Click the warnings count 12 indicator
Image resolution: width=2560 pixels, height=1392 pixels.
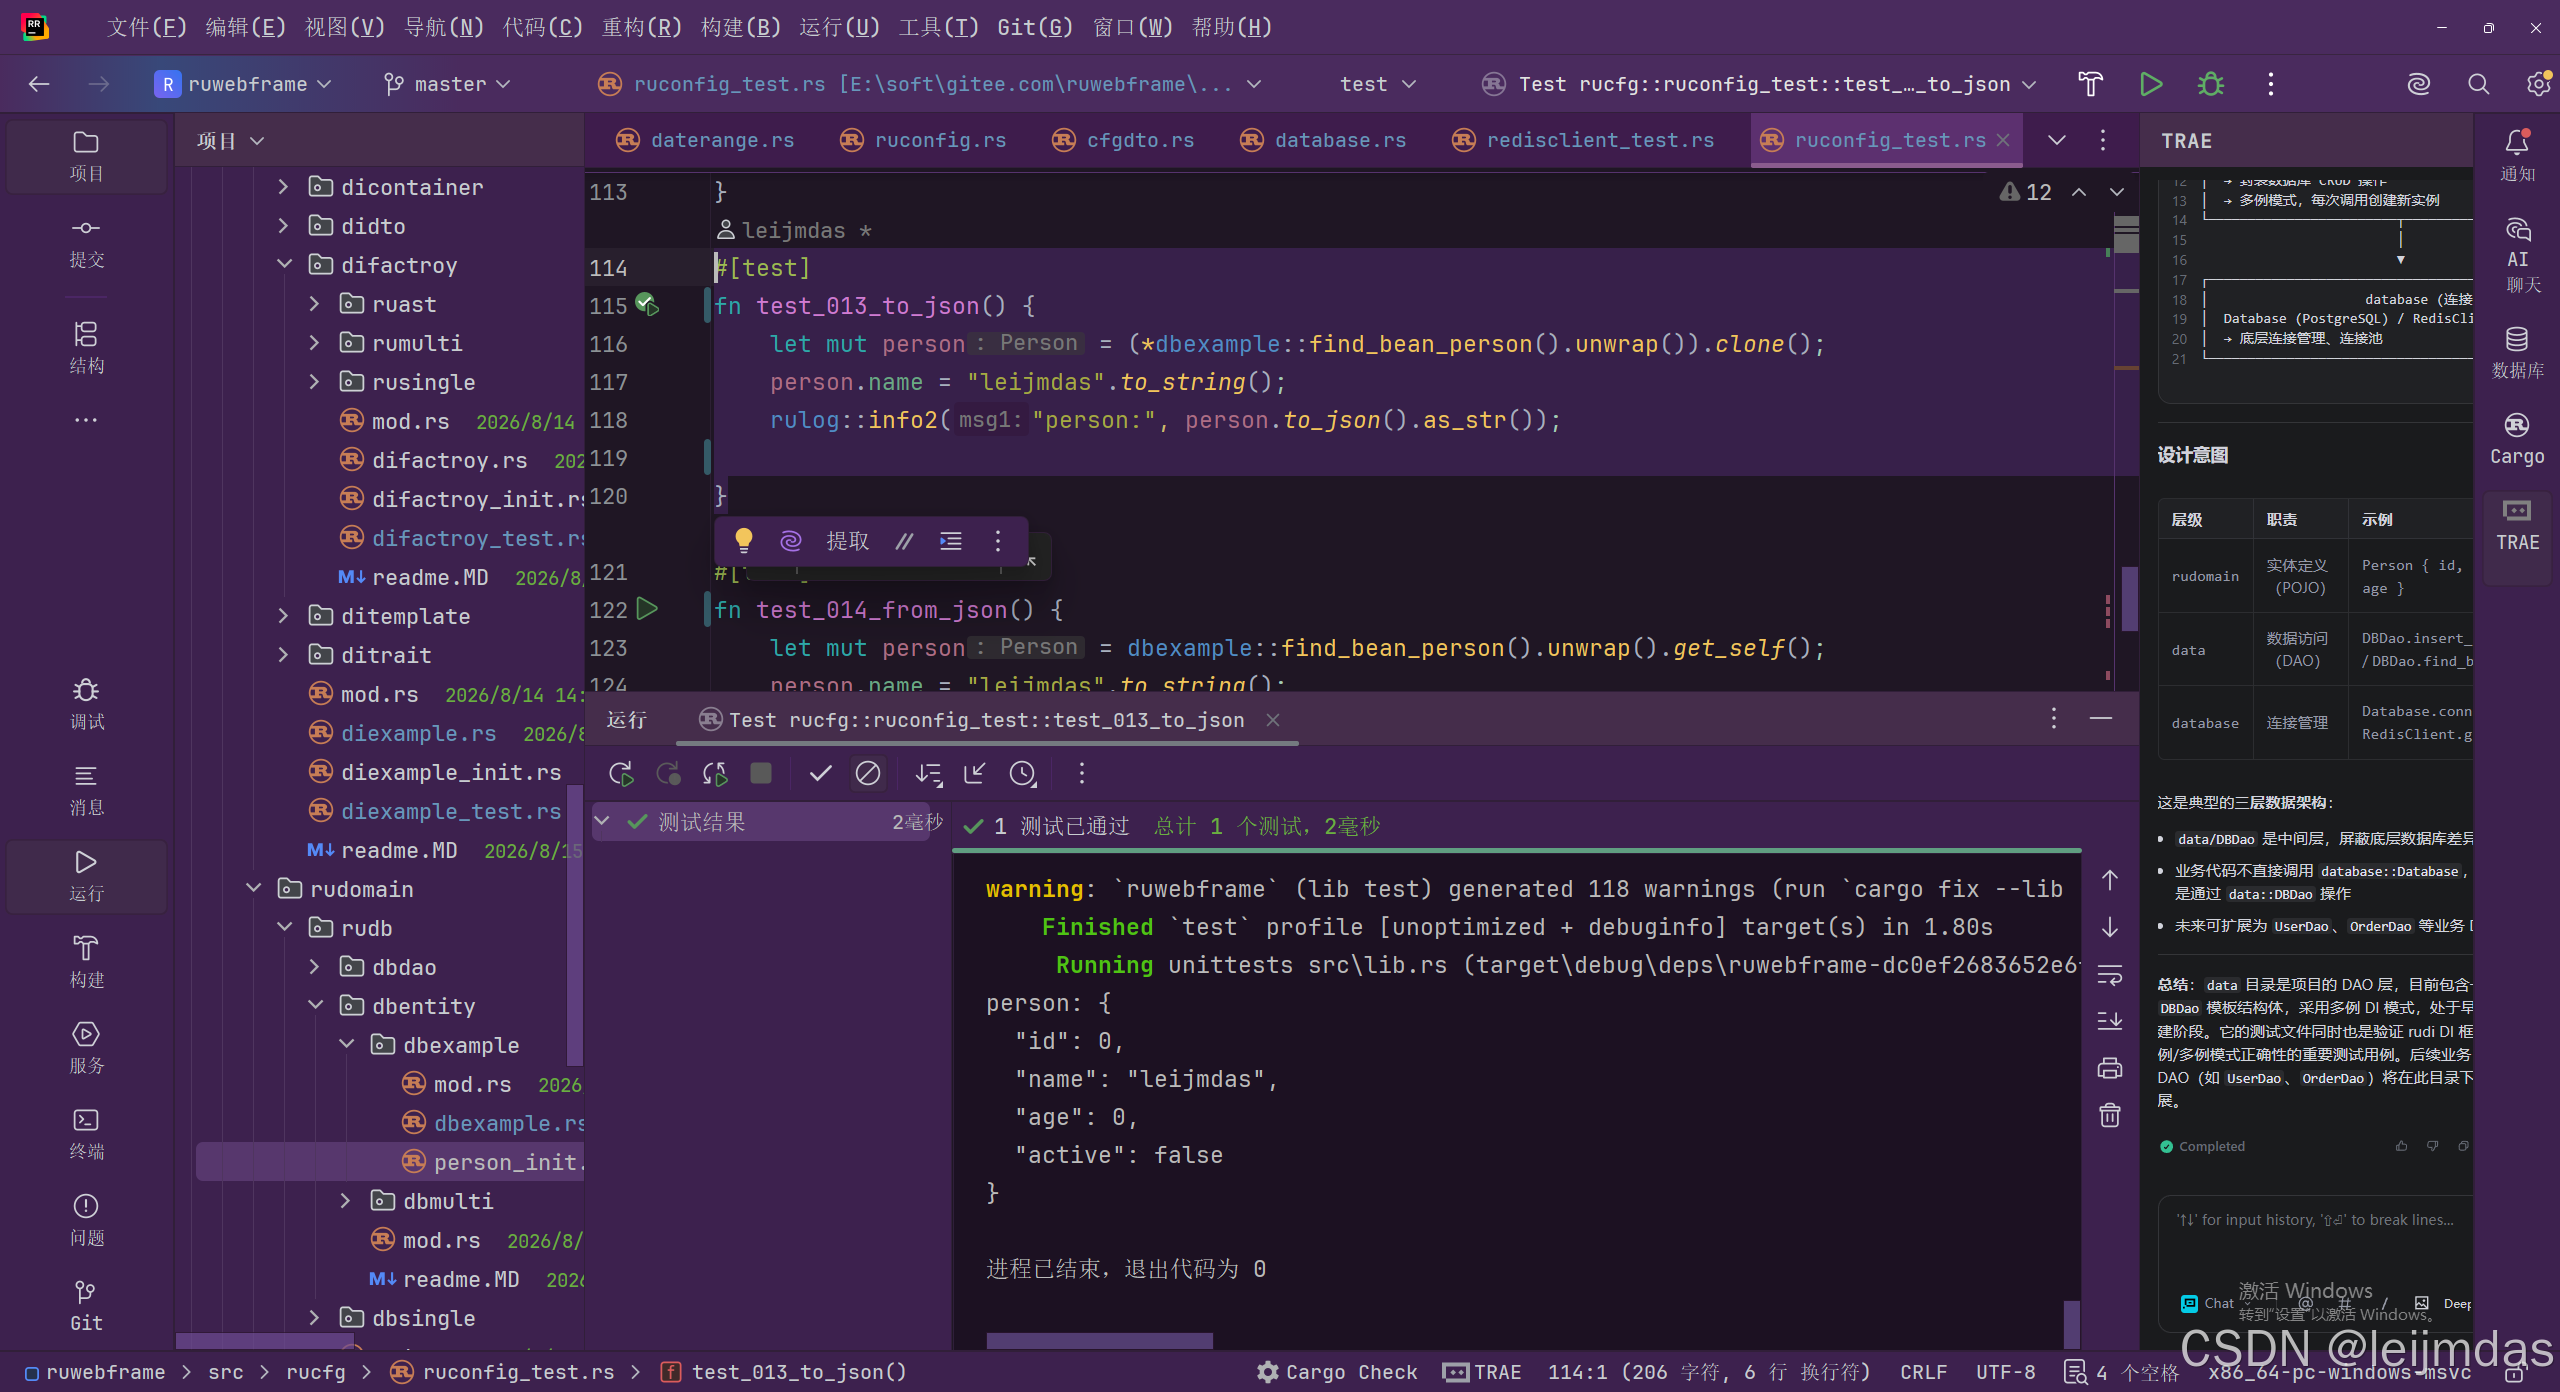pos(2025,192)
